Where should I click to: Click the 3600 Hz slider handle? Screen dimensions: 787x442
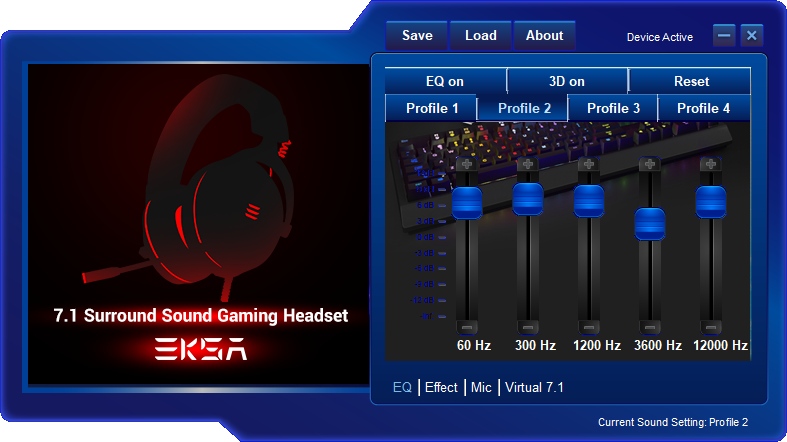tap(649, 224)
